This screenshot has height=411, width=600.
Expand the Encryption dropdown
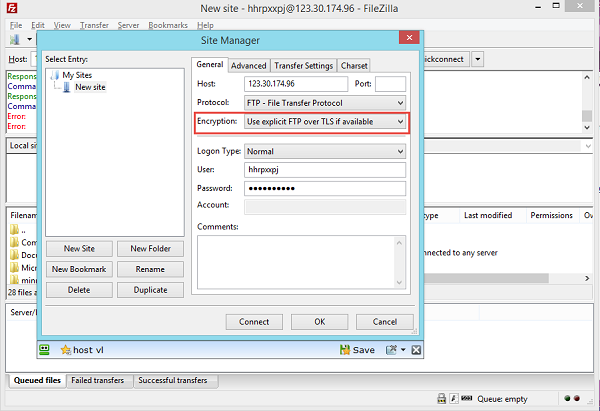pos(400,122)
